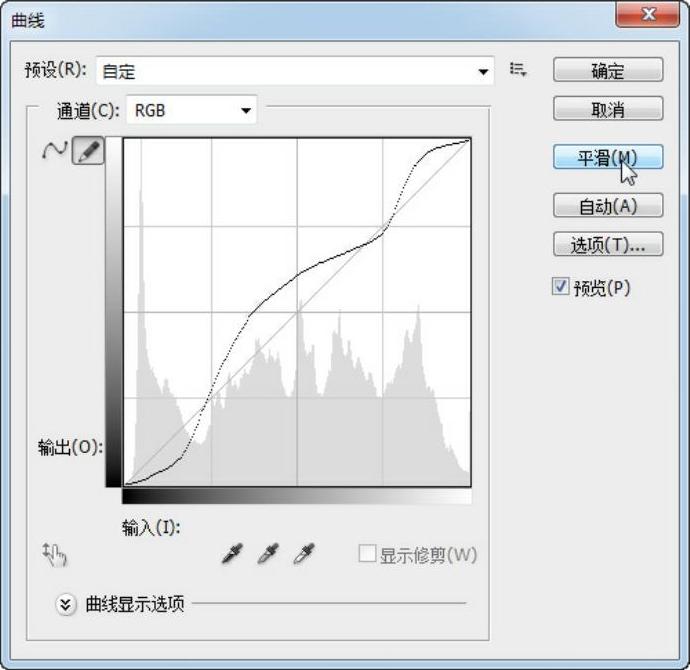This screenshot has width=690, height=670.
Task: Pick the gray point eyedropper
Action: point(267,554)
